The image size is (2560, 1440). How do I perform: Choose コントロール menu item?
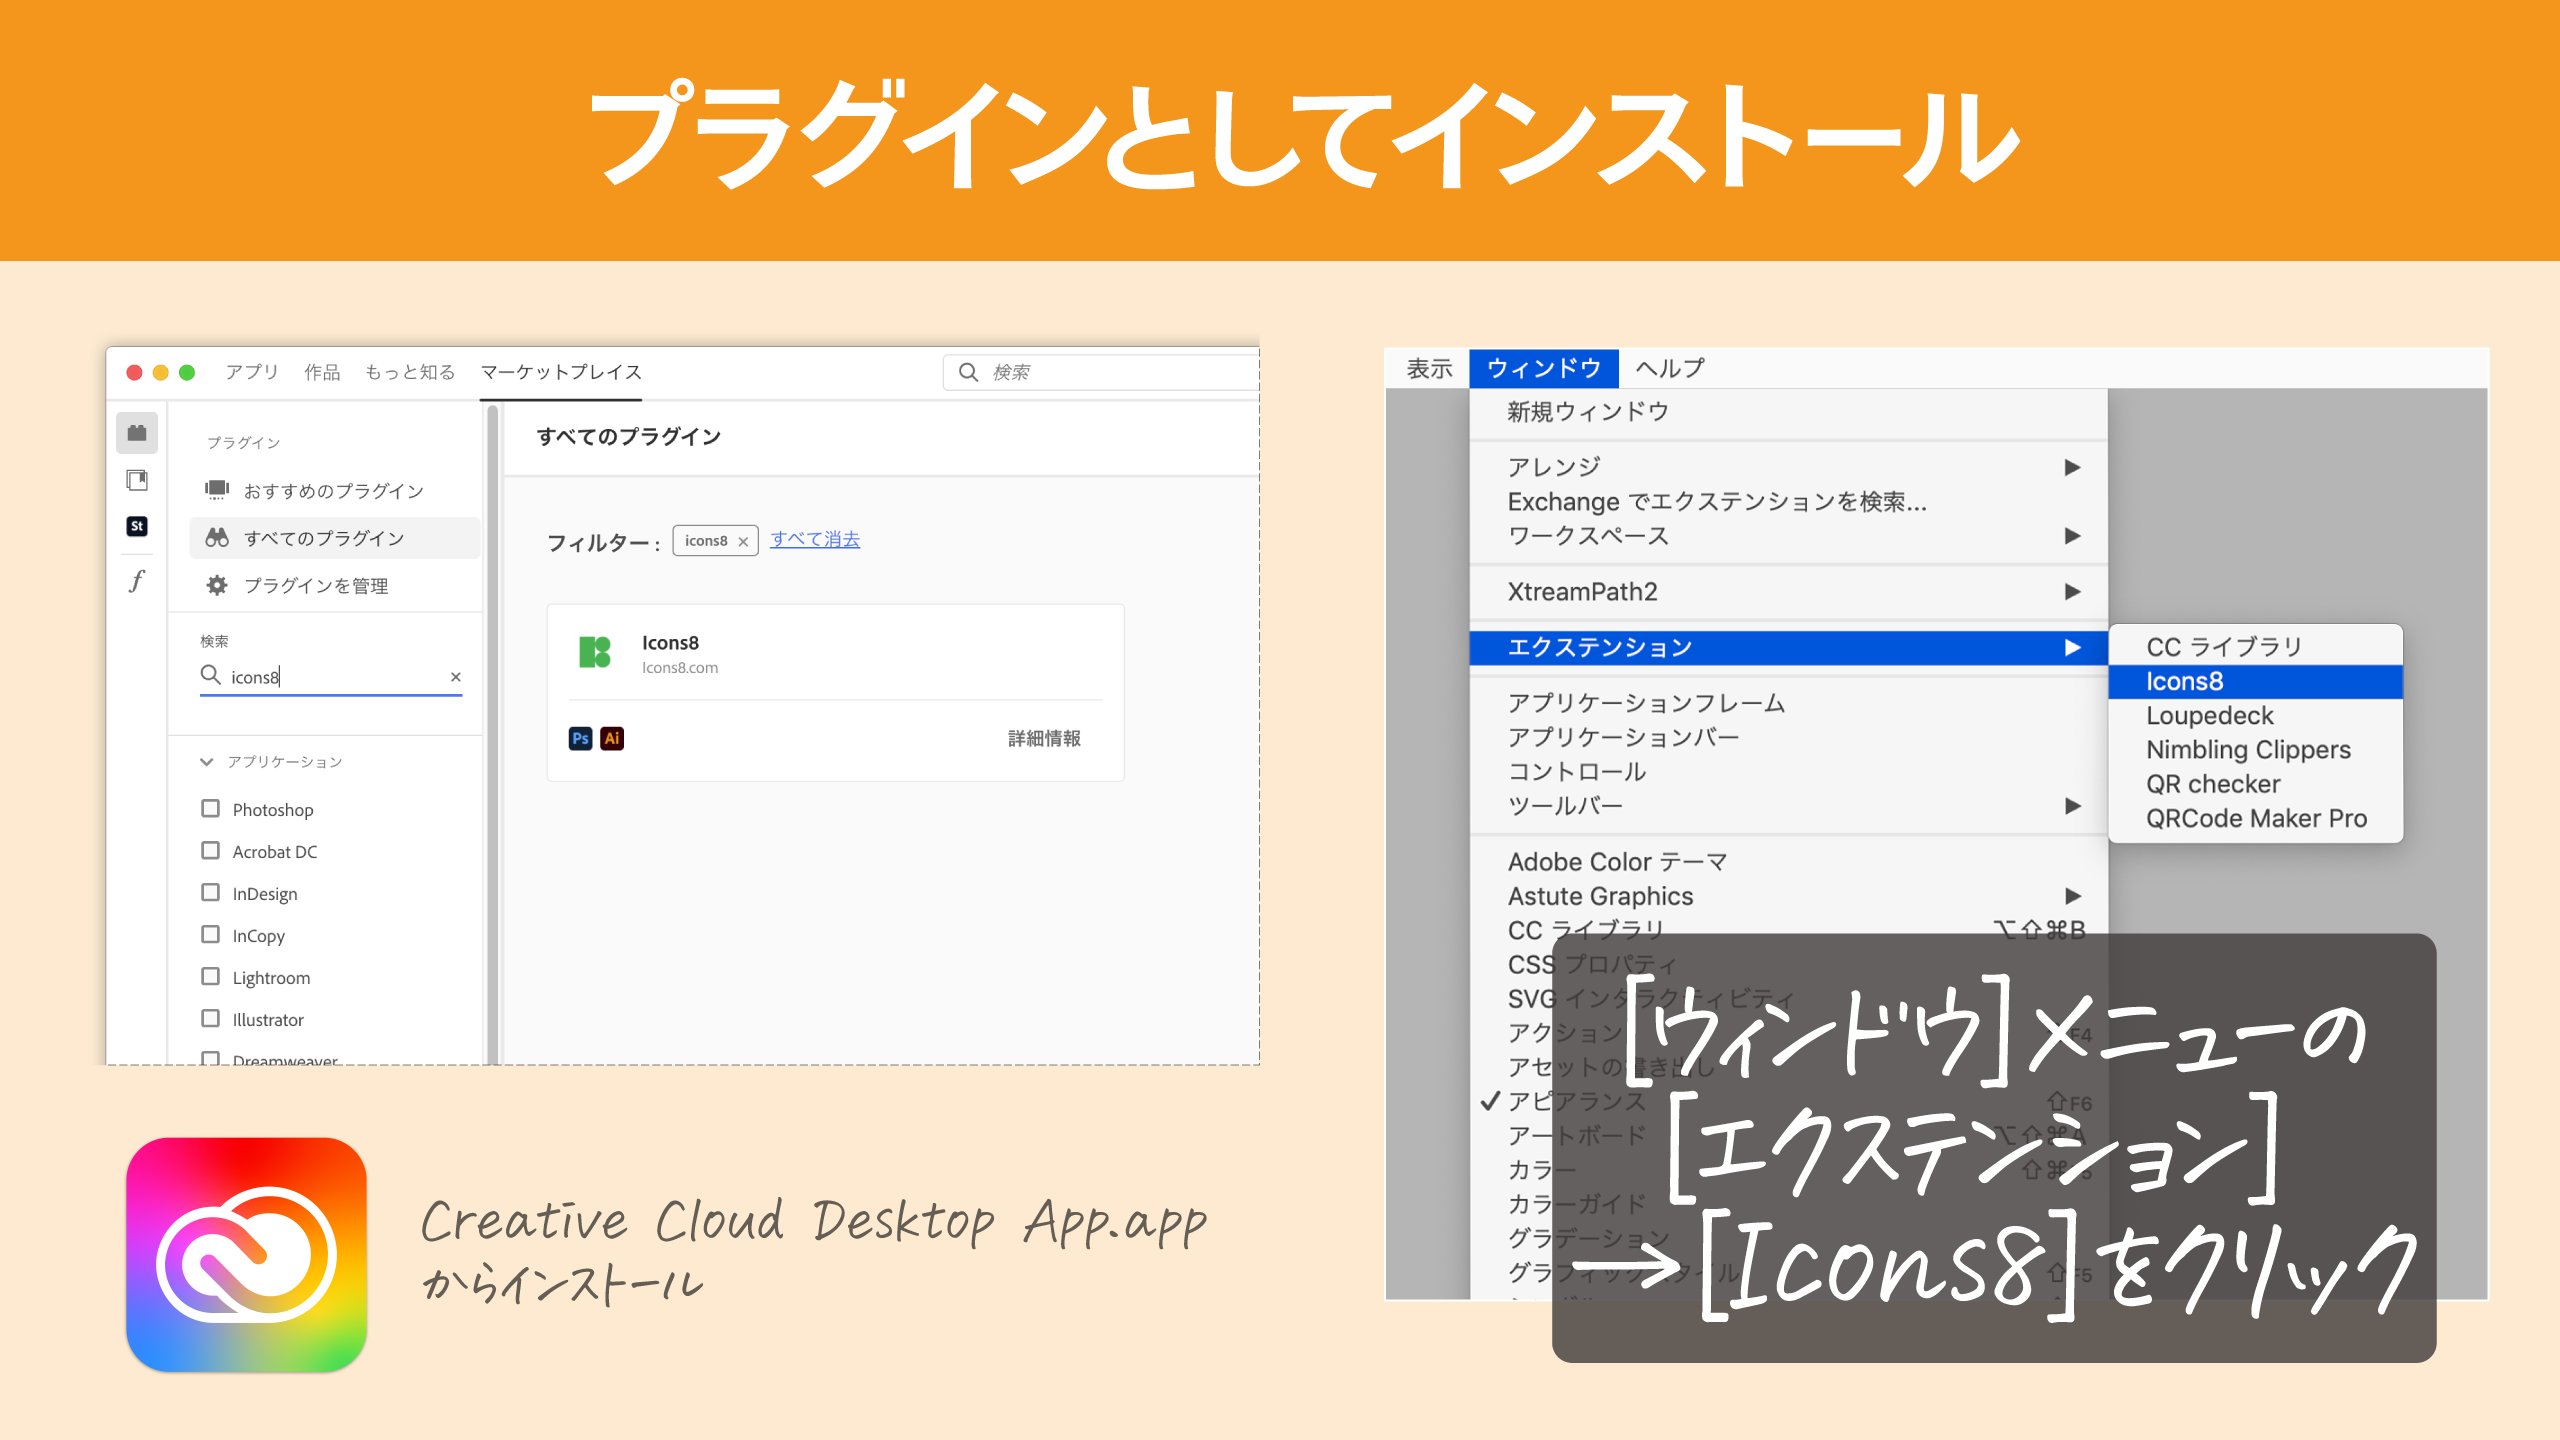(1788, 772)
